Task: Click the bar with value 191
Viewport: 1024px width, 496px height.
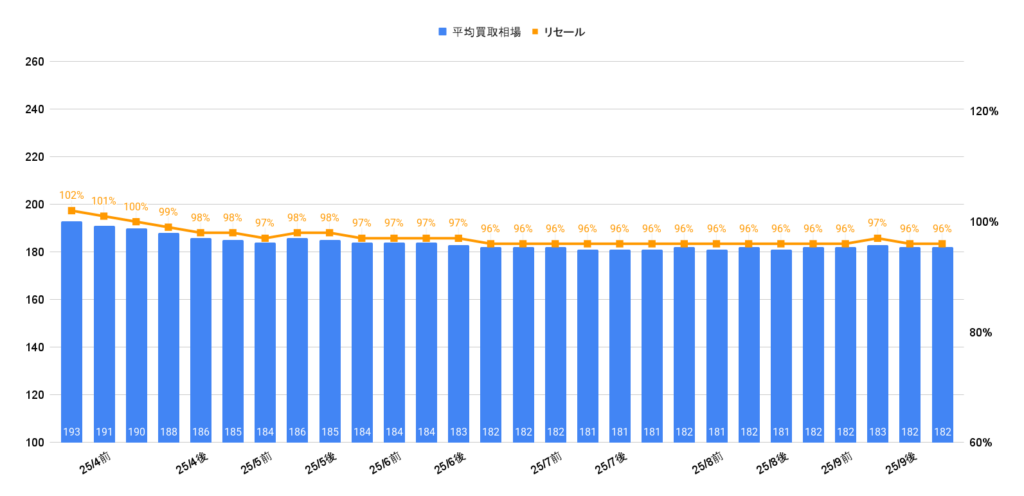Action: tap(104, 332)
